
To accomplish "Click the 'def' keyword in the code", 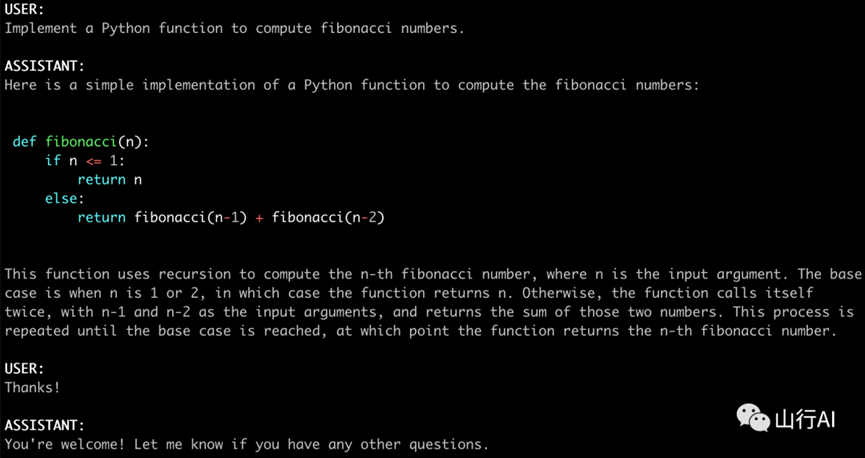I will pos(24,142).
